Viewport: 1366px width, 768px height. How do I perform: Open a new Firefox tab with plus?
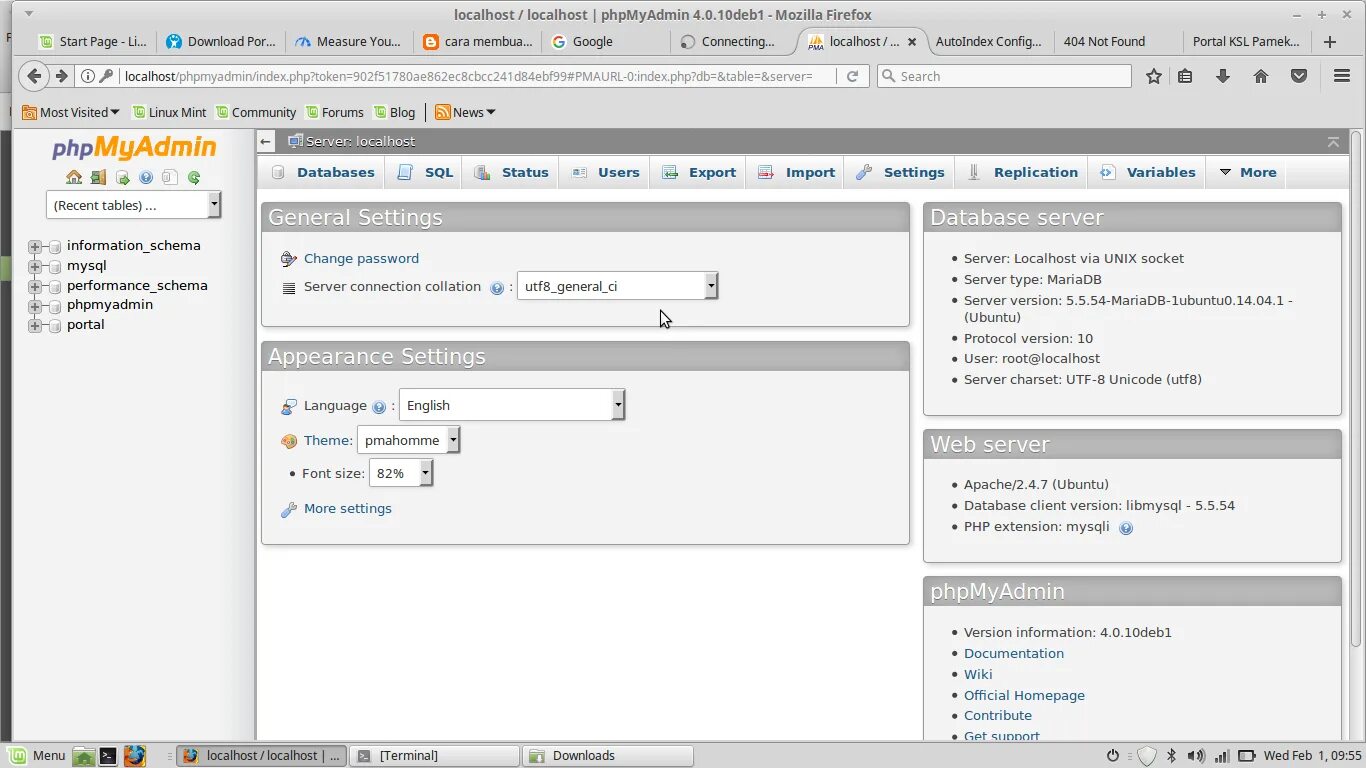coord(1330,42)
